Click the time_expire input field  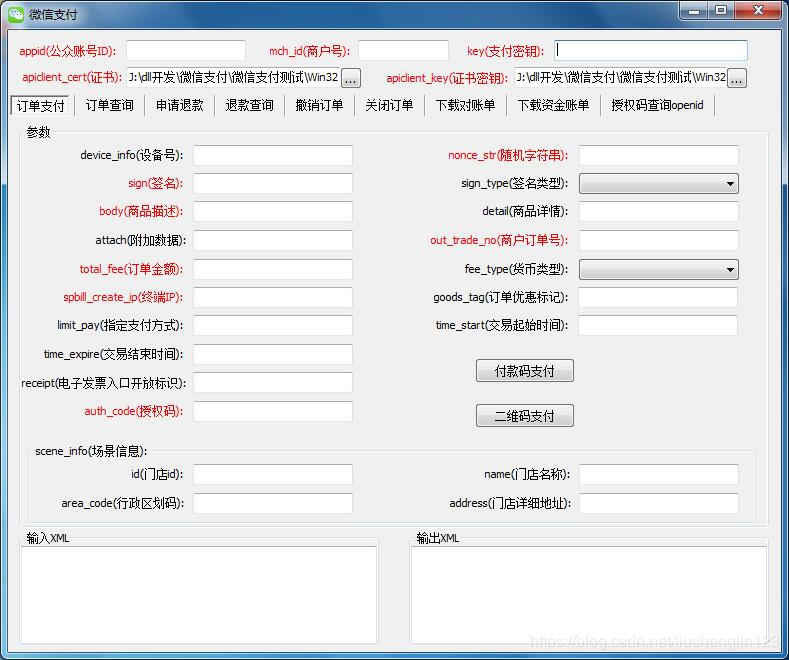273,355
